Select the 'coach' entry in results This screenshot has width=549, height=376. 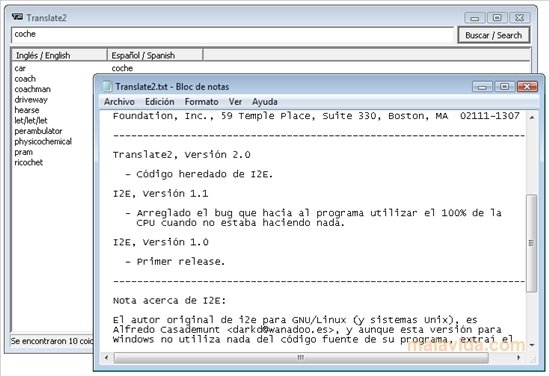click(25, 79)
